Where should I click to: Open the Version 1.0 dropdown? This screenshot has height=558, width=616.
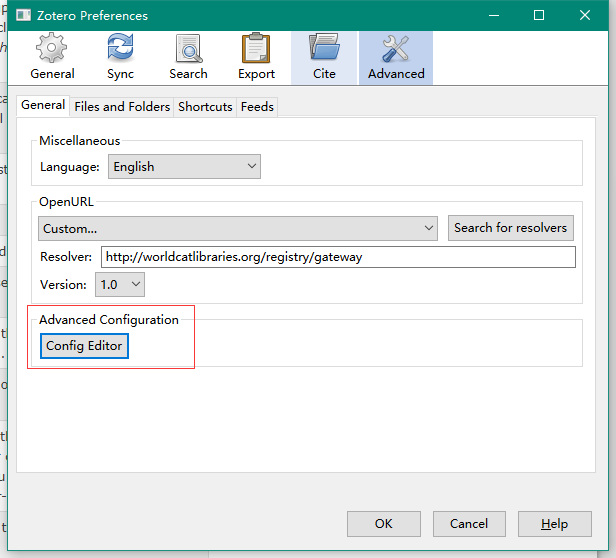120,285
